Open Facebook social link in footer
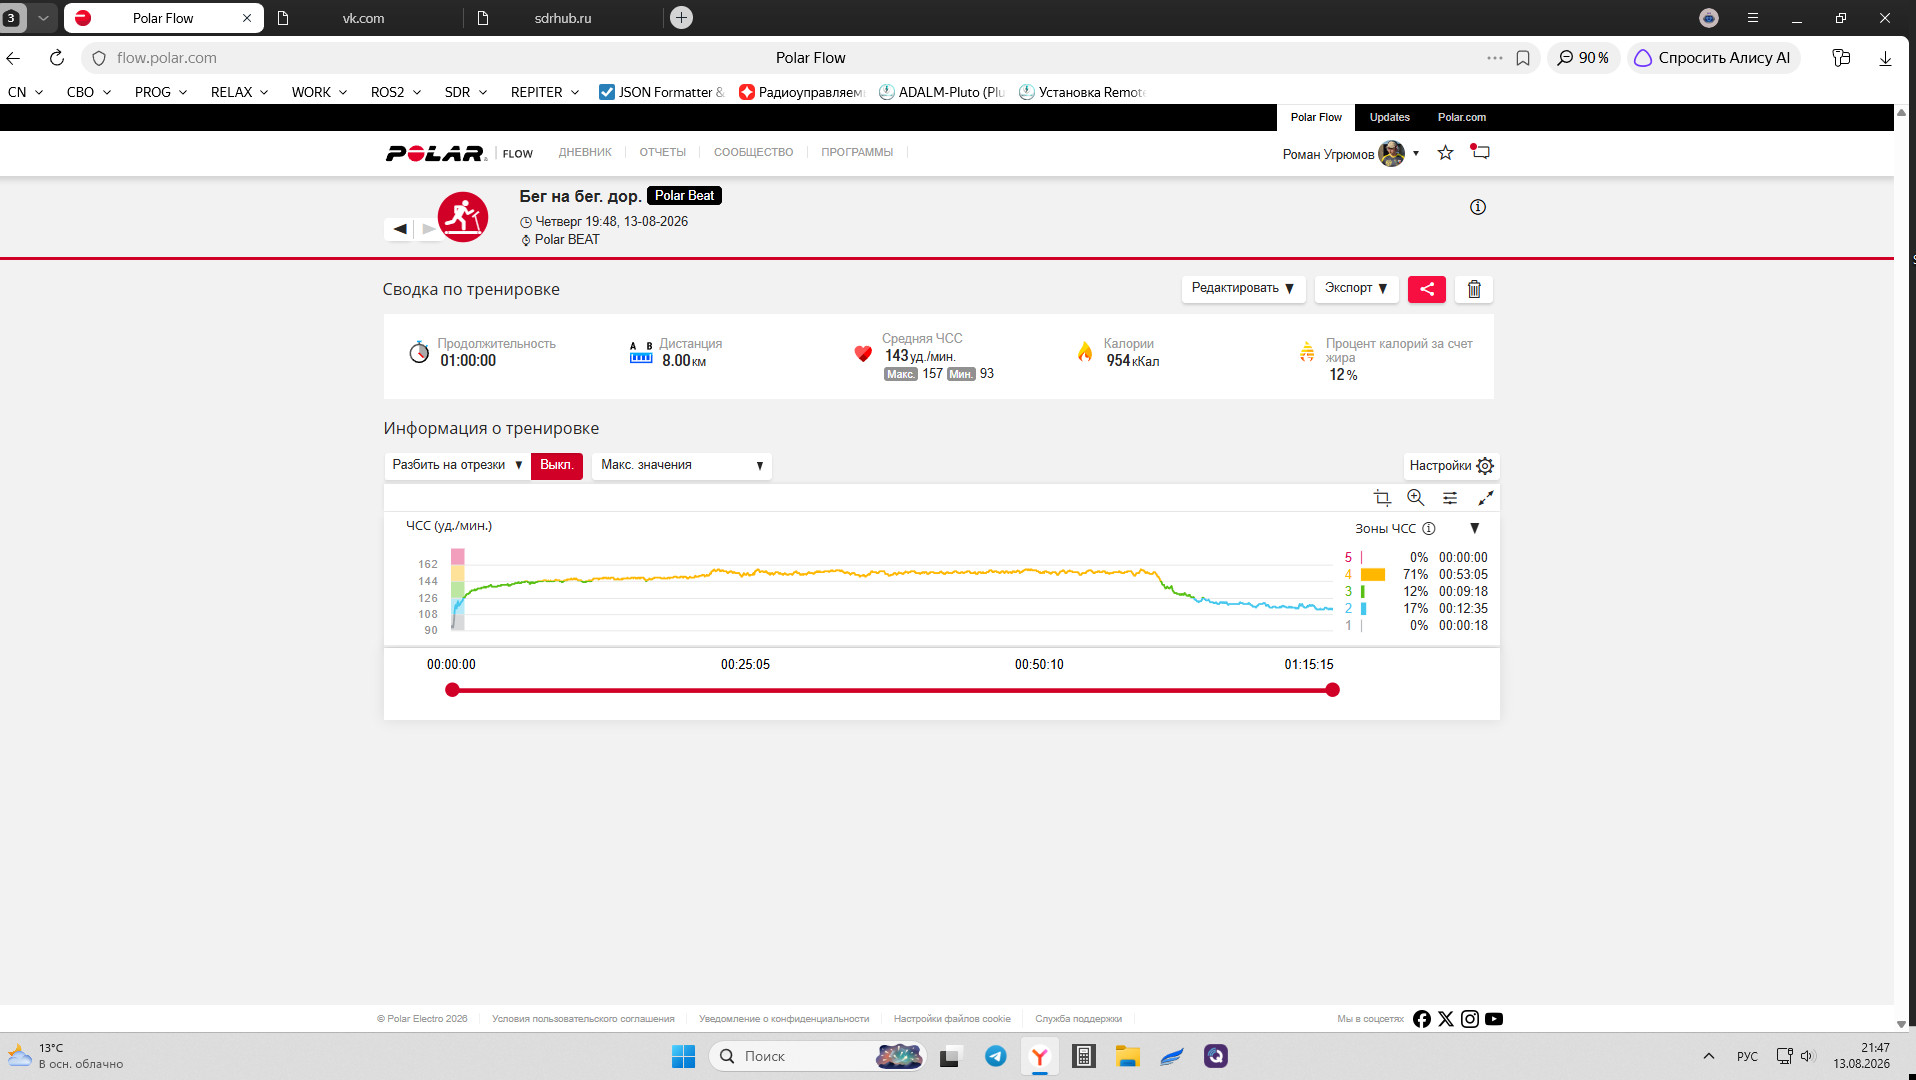Viewport: 1916px width, 1080px height. pos(1422,1019)
